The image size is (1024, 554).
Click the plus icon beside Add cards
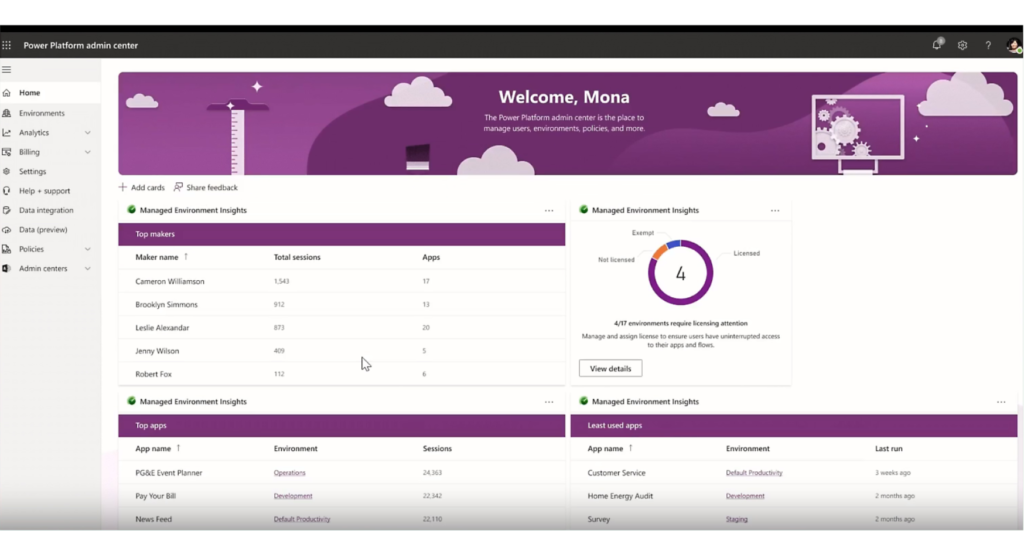tap(123, 187)
